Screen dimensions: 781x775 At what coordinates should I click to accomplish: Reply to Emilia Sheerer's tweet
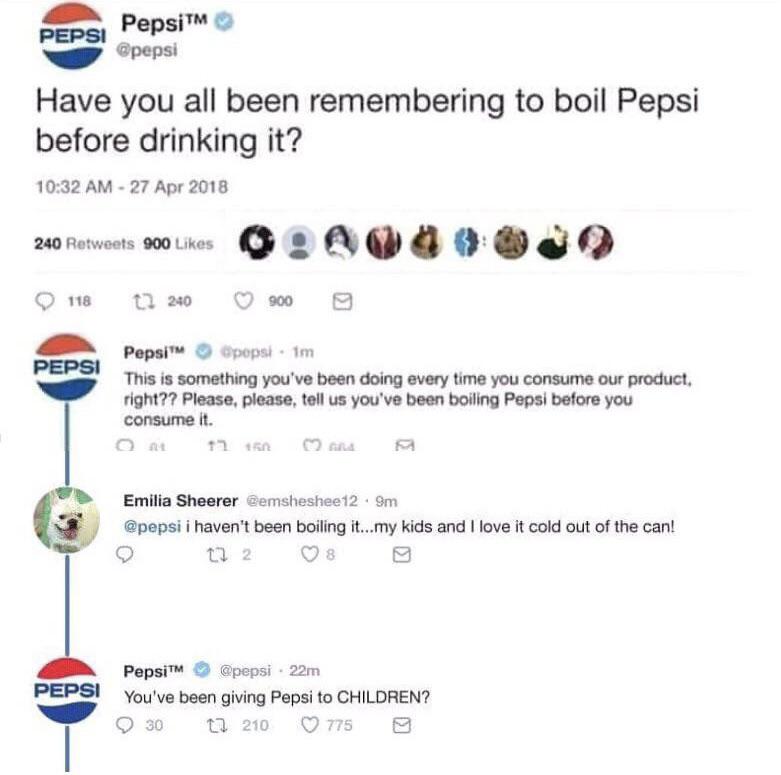[126, 554]
